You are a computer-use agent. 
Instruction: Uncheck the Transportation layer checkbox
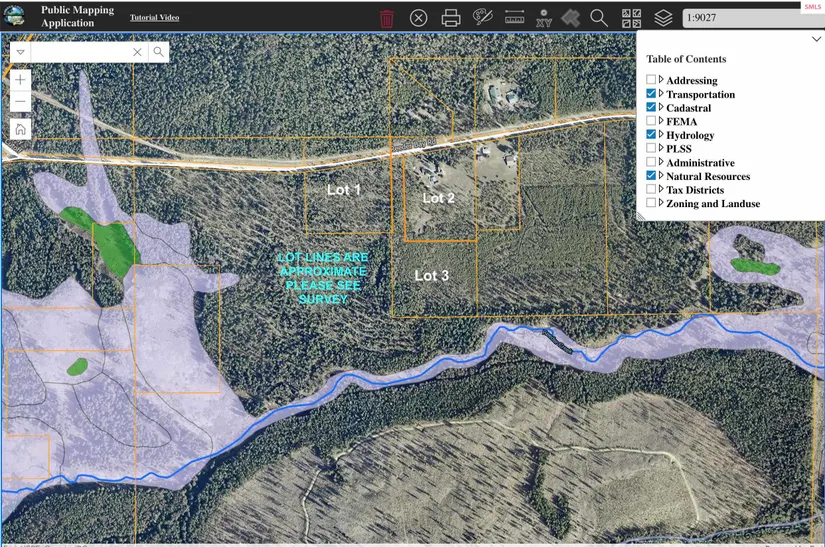651,93
